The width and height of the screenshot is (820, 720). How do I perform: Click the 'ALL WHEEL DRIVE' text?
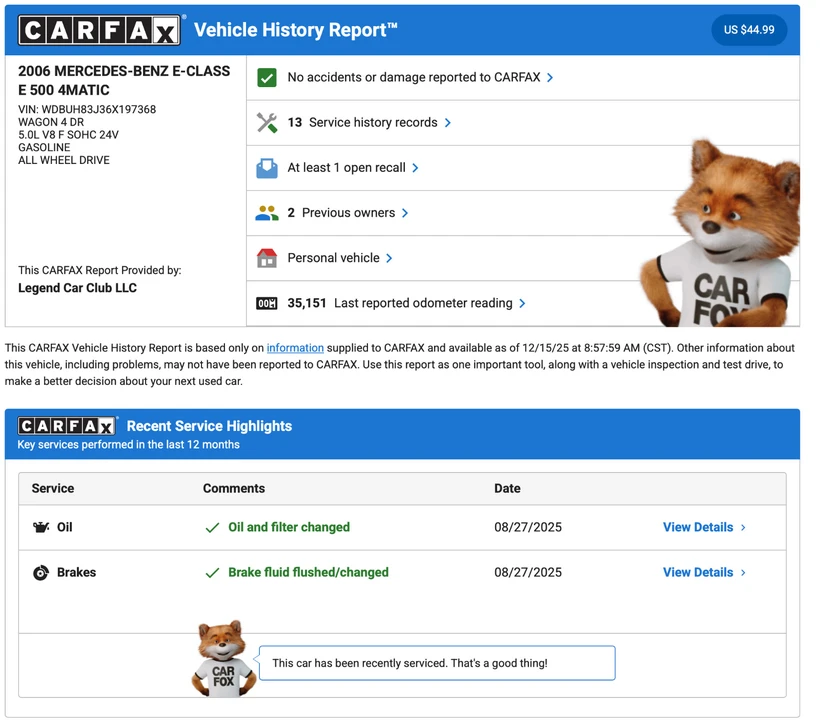64,161
